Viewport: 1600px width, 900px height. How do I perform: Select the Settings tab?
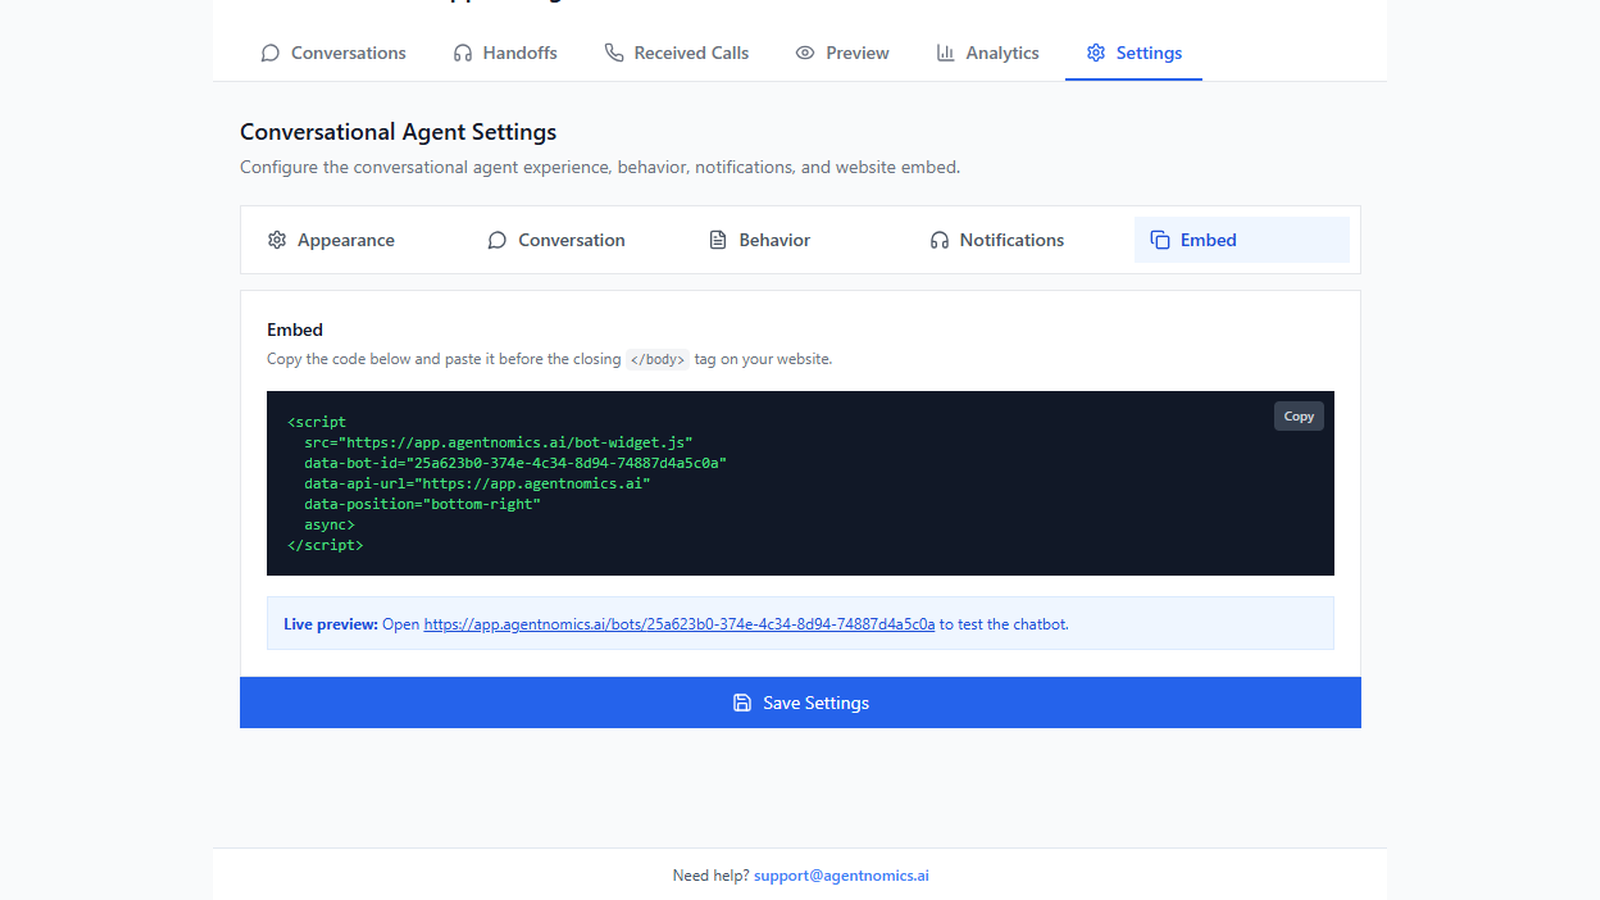pos(1134,53)
